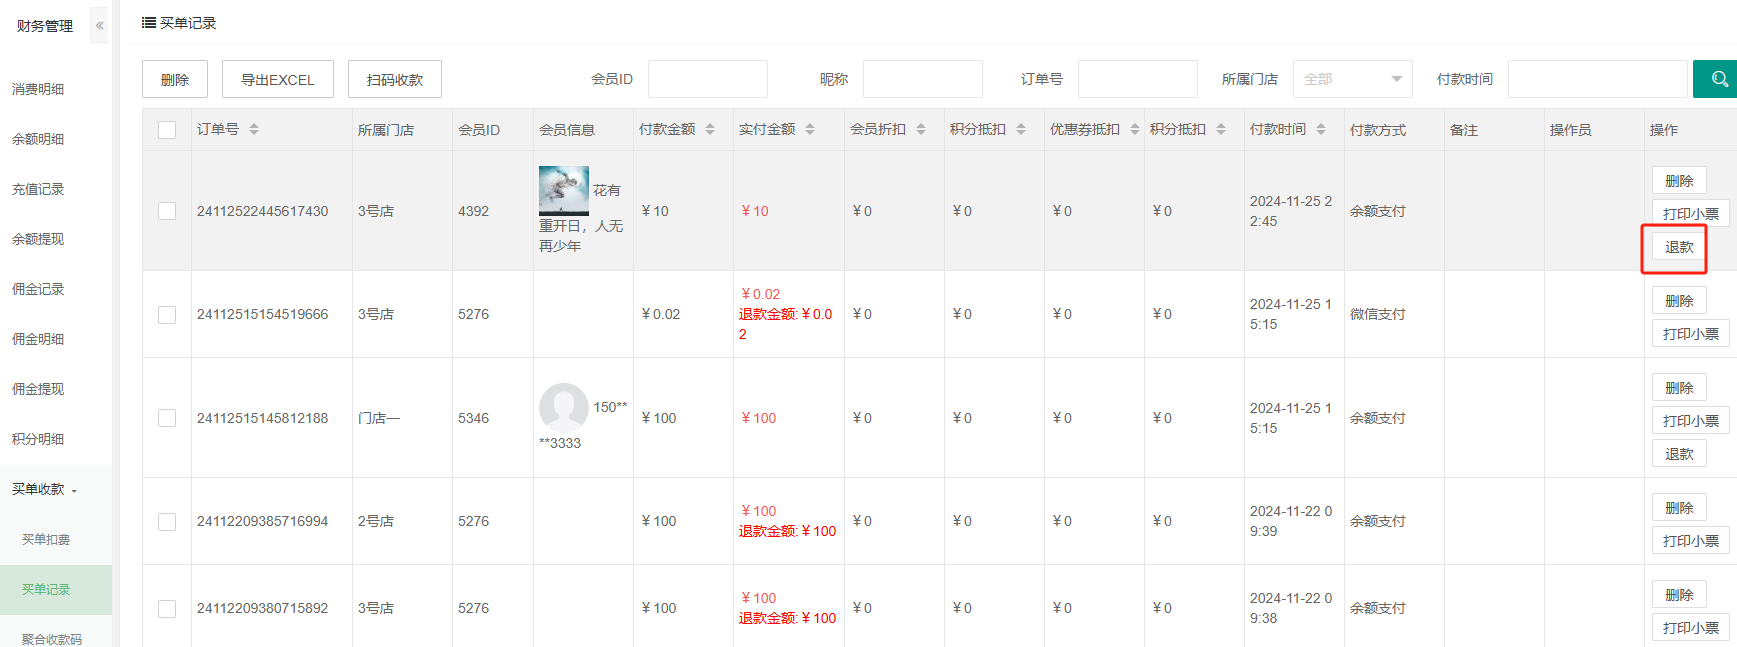This screenshot has width=1737, height=647.
Task: Sort by 会员折扣 column arrows
Action: pos(921,129)
